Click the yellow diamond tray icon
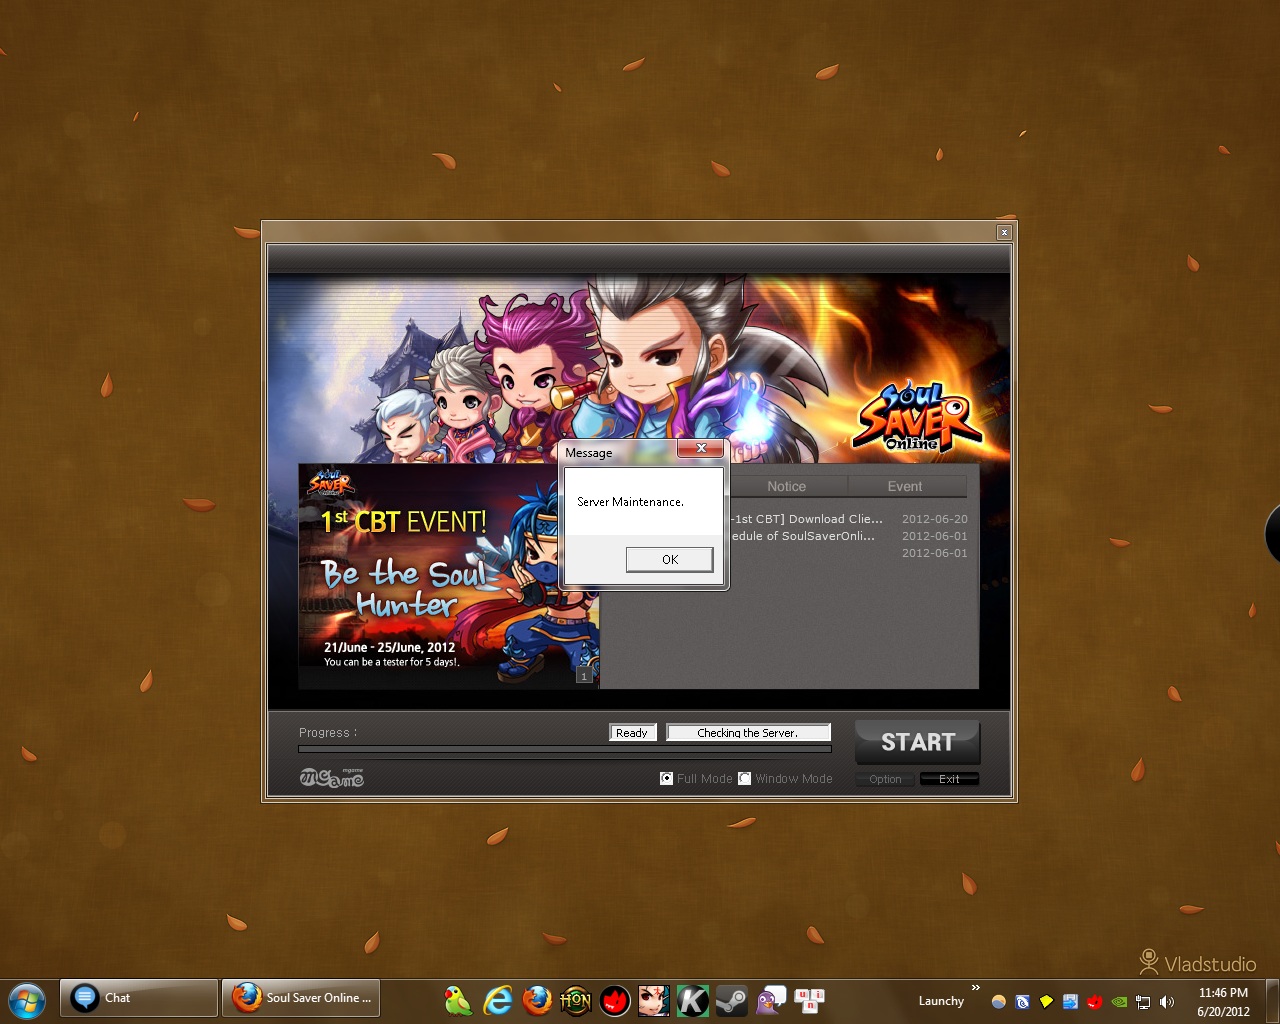The width and height of the screenshot is (1280, 1024). [x=1046, y=1001]
